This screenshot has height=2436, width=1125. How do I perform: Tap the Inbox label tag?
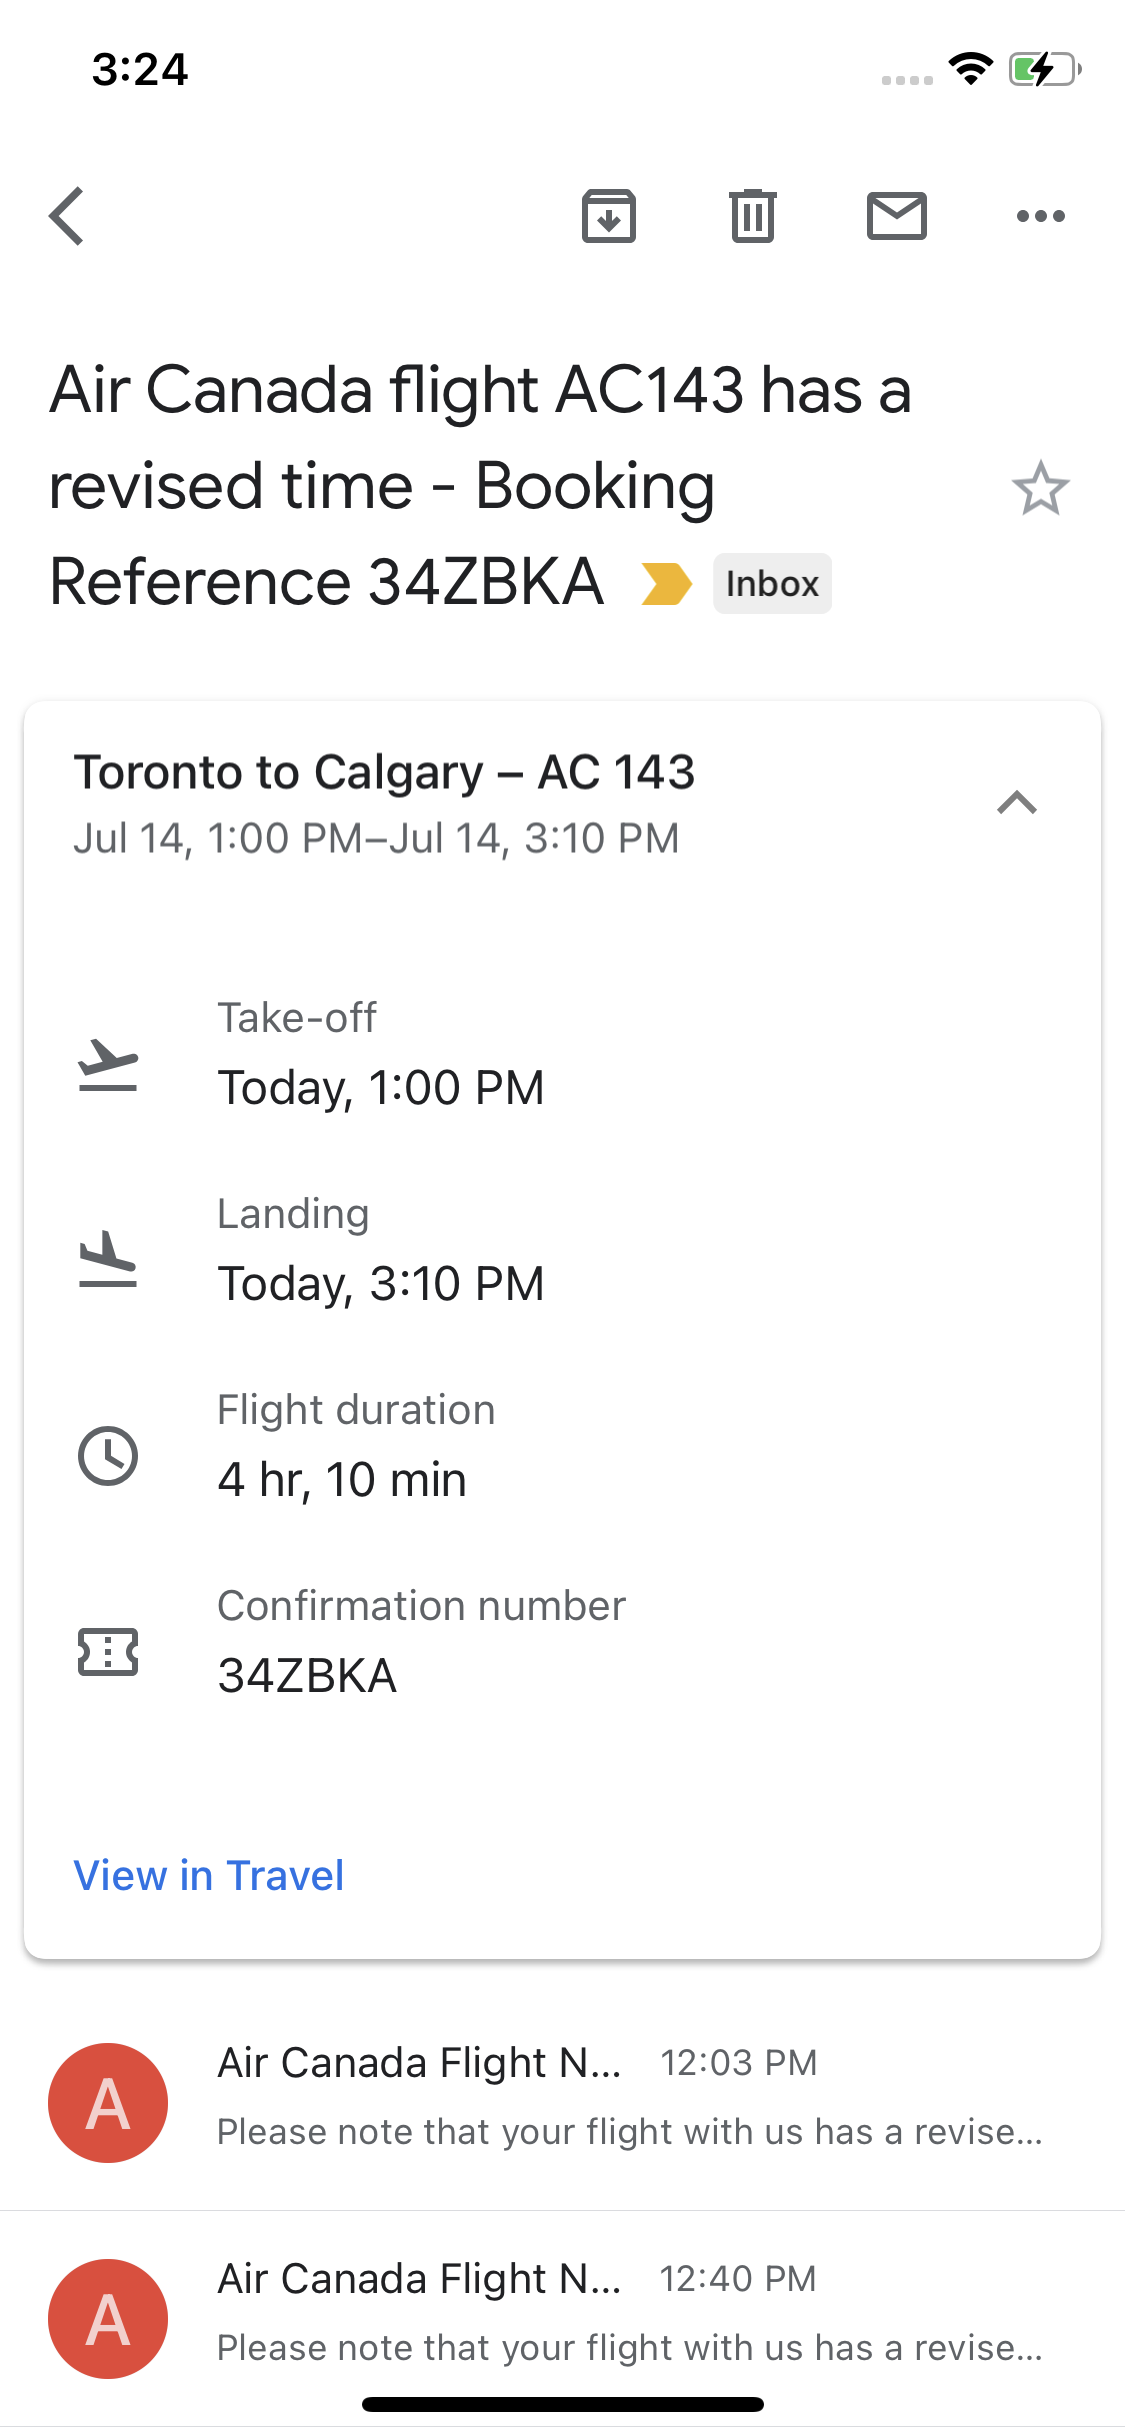coord(772,584)
